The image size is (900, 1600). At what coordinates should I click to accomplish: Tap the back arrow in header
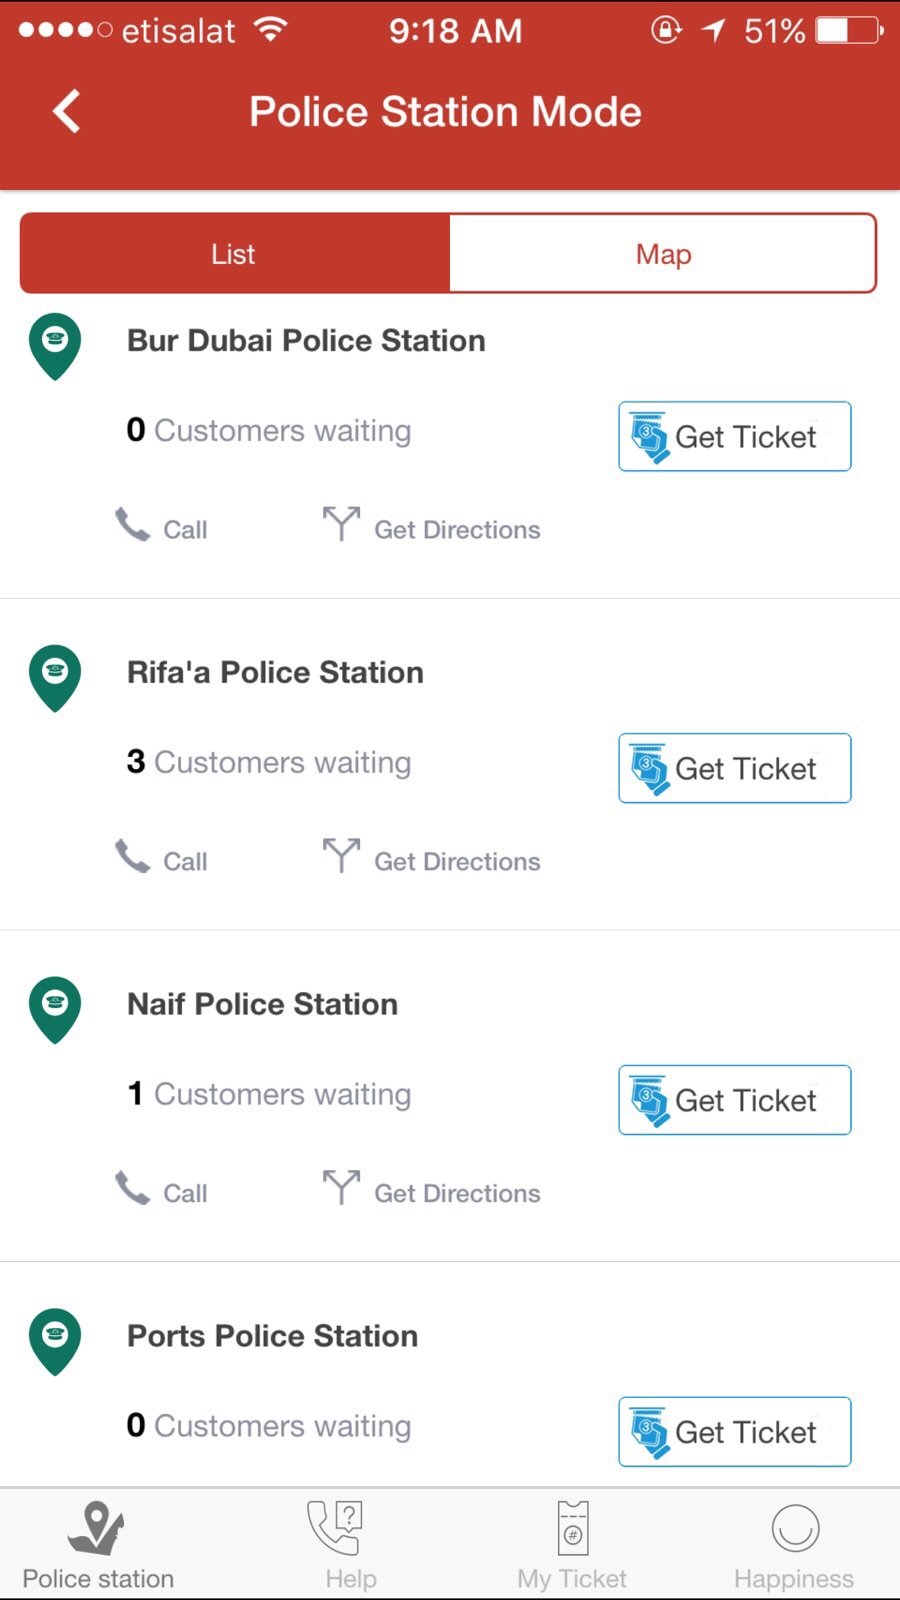coord(67,111)
